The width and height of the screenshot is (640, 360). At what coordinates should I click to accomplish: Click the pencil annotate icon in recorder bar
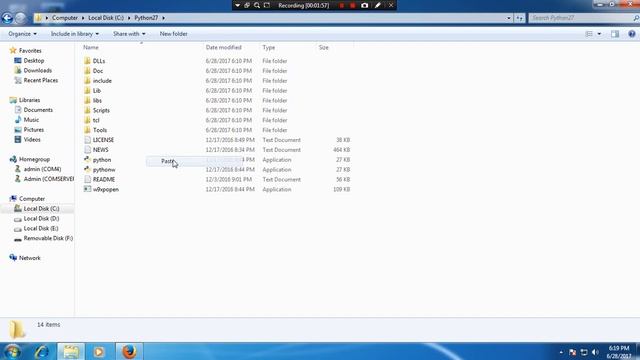378,5
